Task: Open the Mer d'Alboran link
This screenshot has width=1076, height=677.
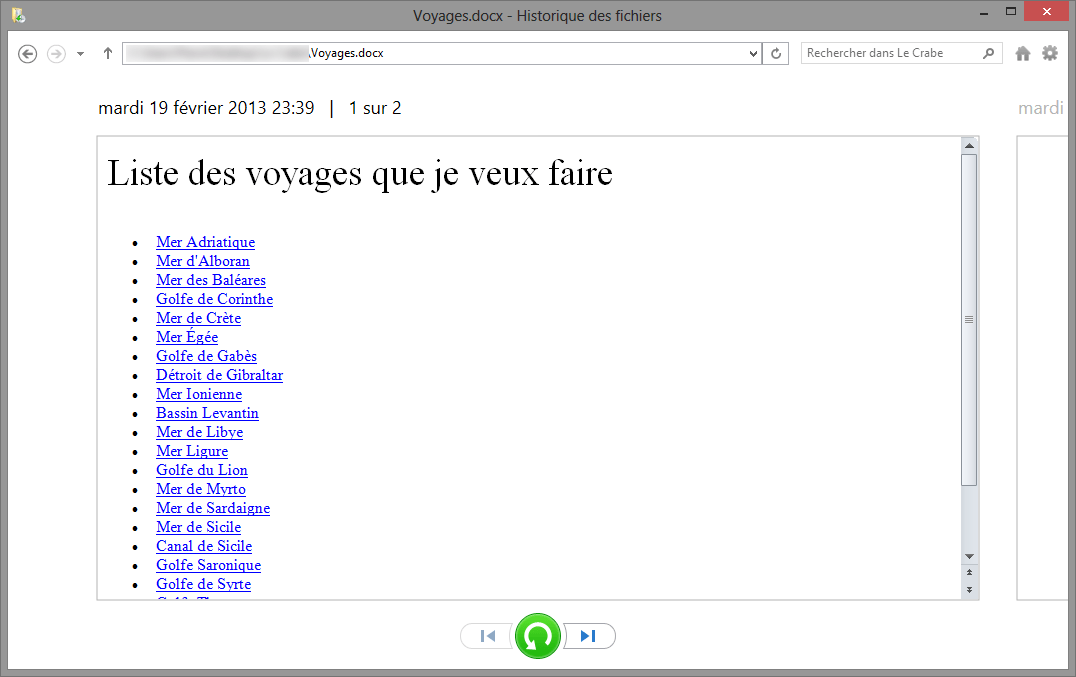Action: pos(202,261)
